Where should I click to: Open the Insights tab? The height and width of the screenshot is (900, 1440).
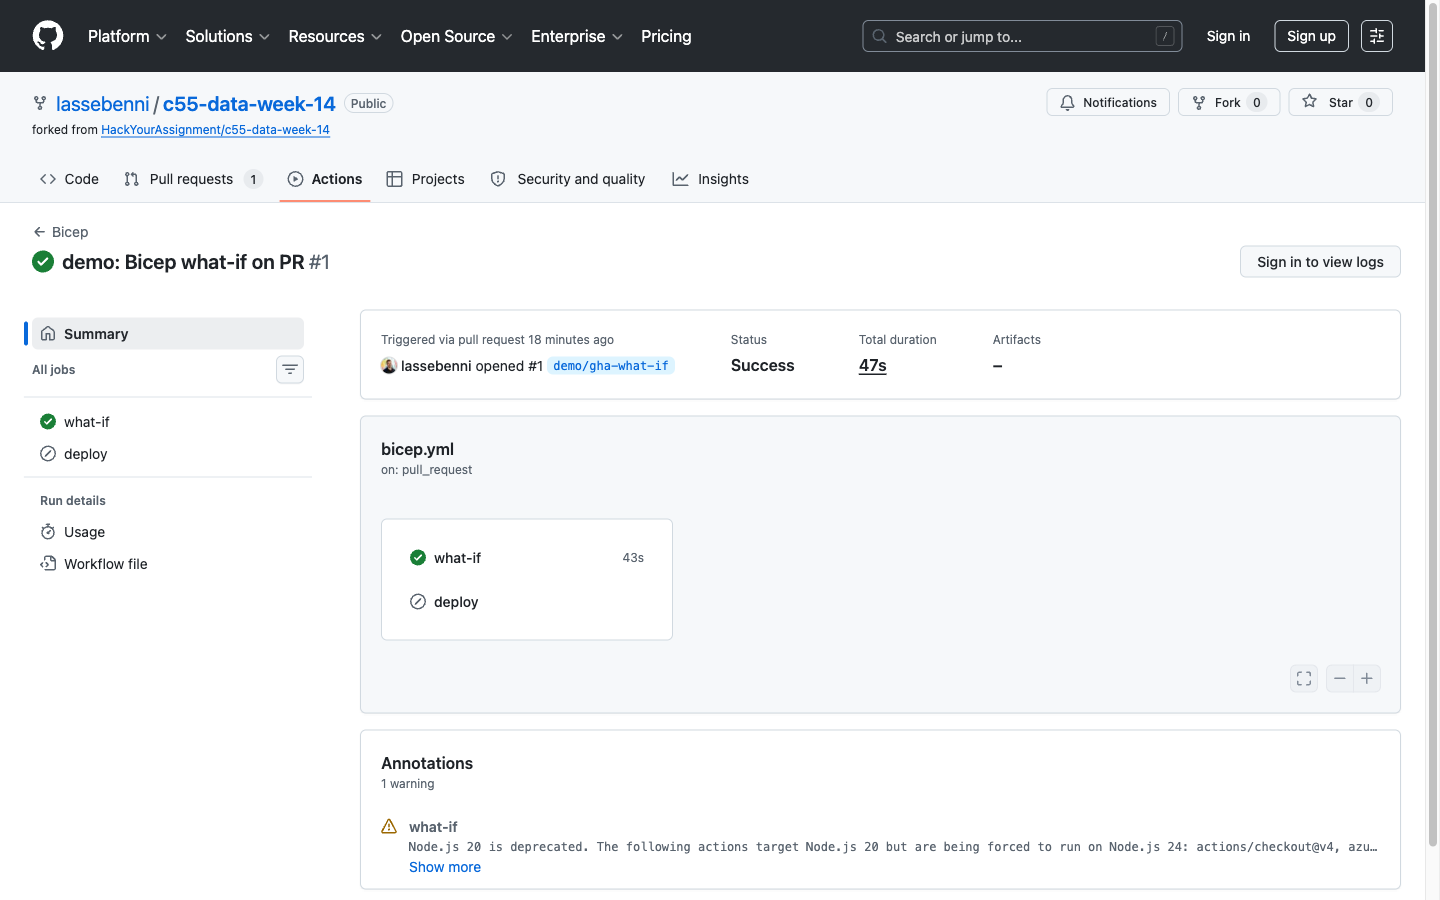click(711, 179)
